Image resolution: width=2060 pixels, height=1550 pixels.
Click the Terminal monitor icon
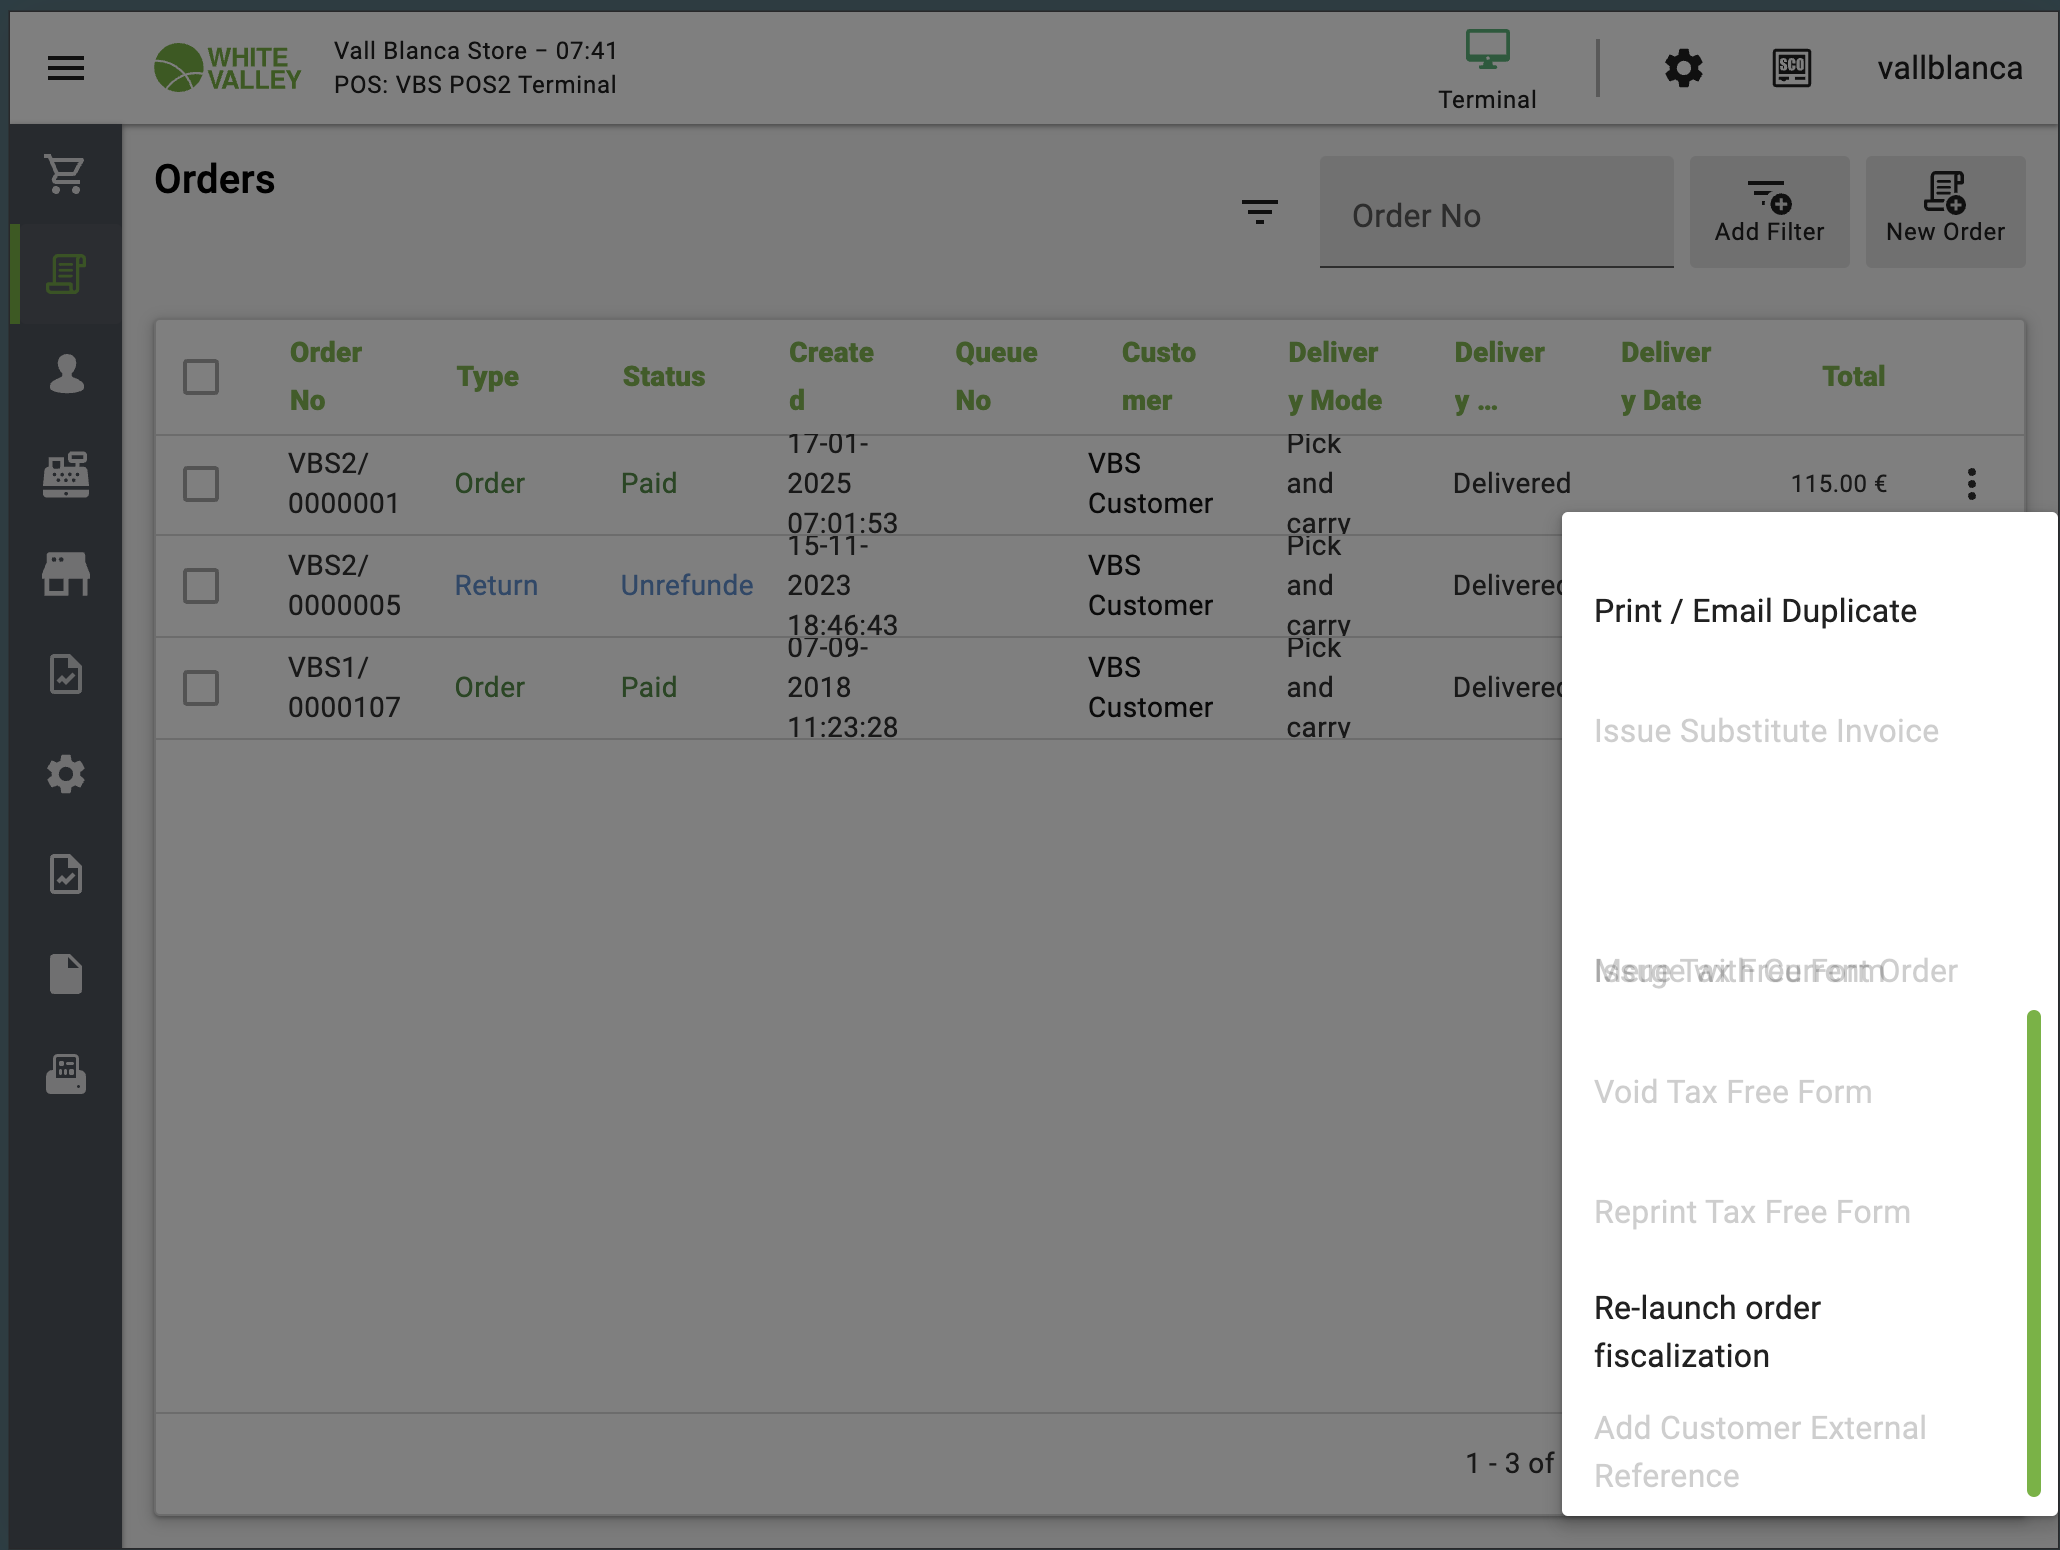tap(1487, 50)
